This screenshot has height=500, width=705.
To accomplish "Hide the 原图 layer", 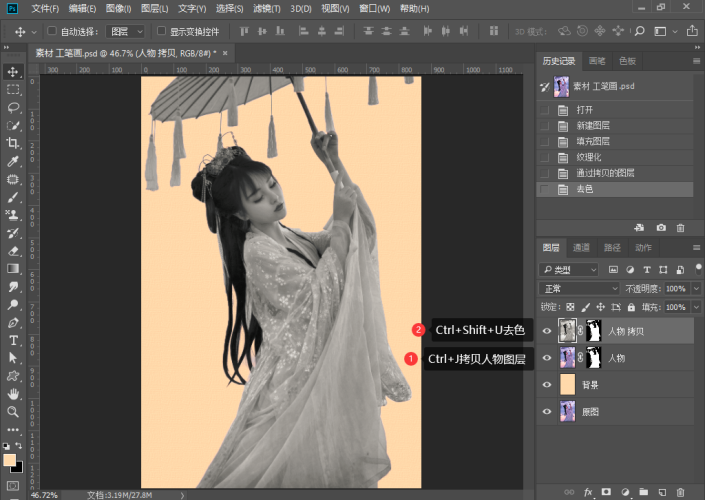I will point(547,411).
